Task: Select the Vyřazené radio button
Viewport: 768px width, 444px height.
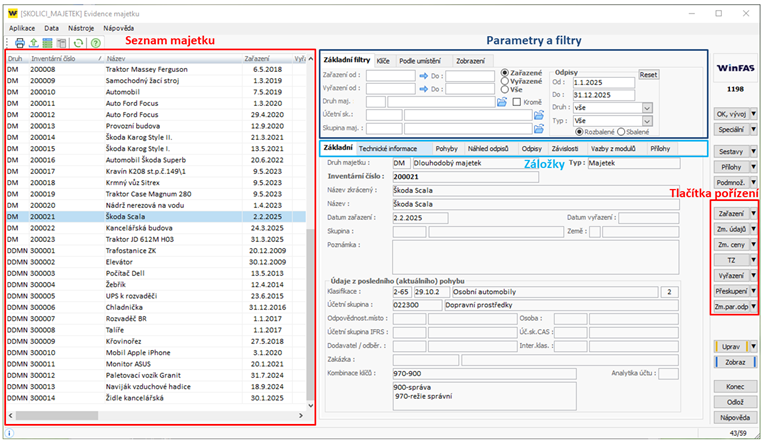Action: tap(504, 81)
